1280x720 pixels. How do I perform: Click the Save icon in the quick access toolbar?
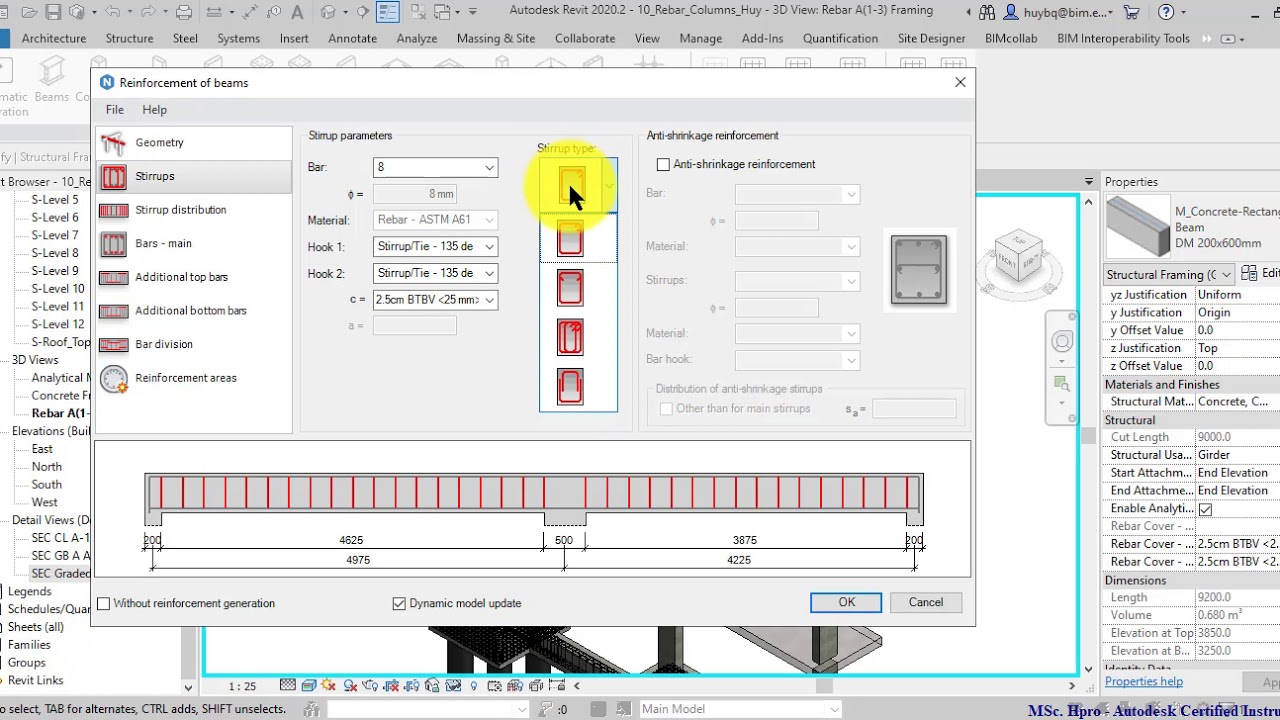pos(53,13)
